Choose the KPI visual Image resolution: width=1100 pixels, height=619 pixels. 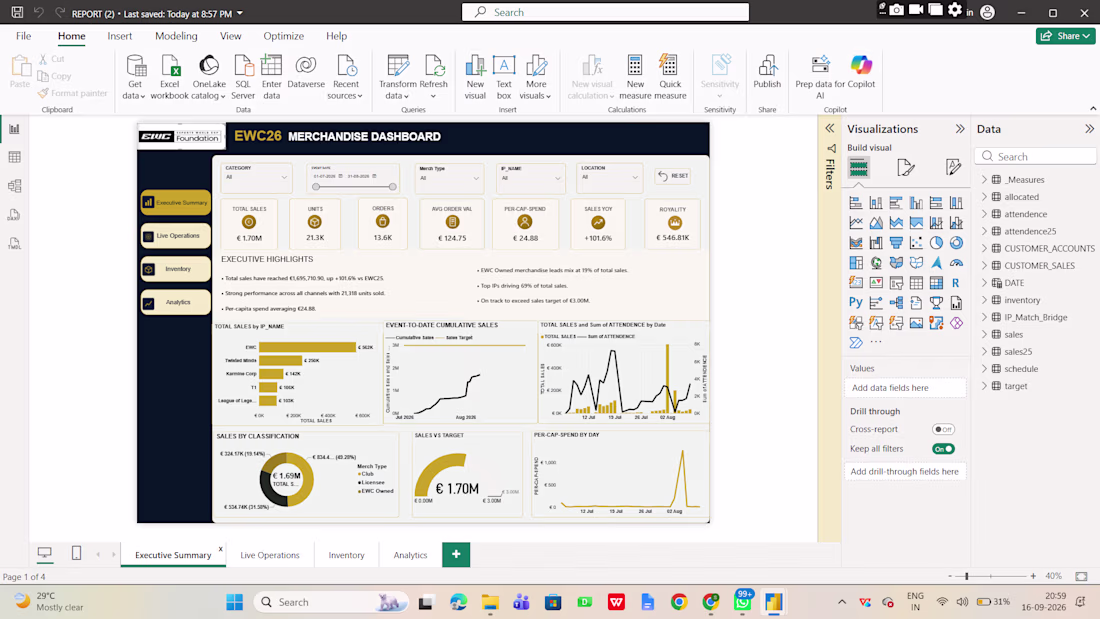coord(876,283)
